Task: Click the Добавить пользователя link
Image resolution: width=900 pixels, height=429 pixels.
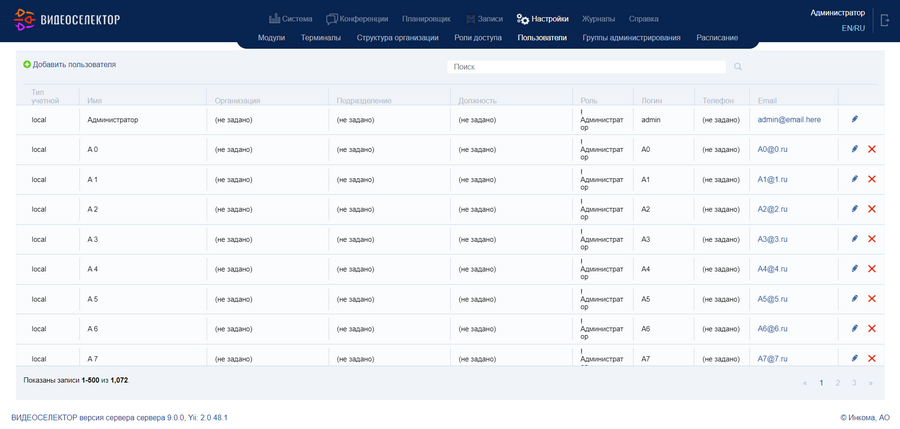Action: (74, 65)
